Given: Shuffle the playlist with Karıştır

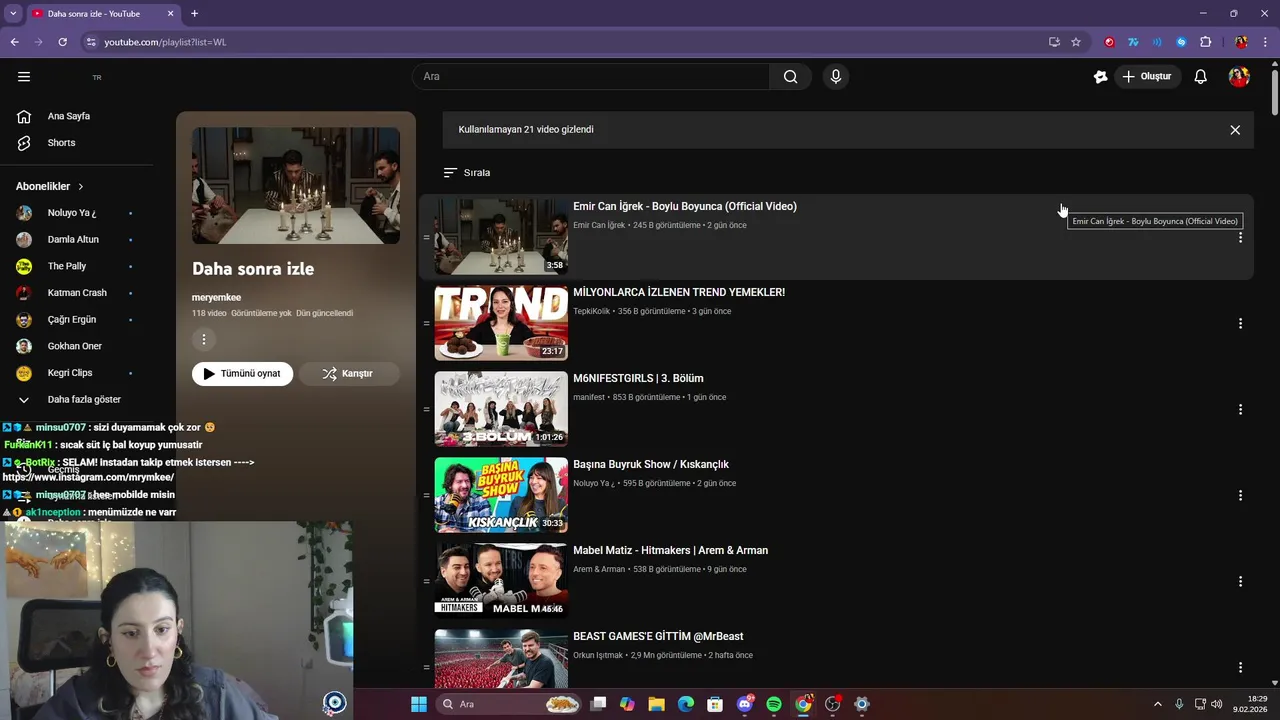Looking at the screenshot, I should pyautogui.click(x=349, y=374).
